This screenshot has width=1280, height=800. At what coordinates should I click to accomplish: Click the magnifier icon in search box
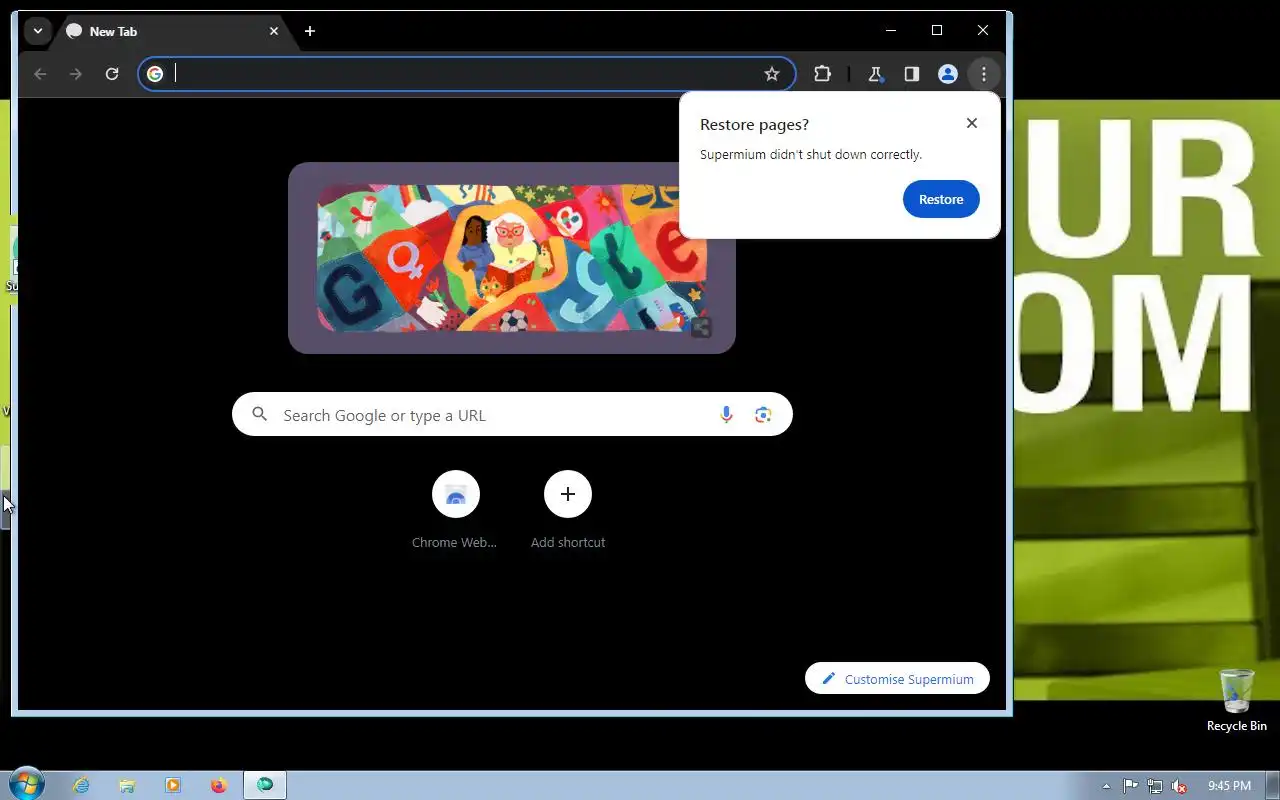[260, 414]
